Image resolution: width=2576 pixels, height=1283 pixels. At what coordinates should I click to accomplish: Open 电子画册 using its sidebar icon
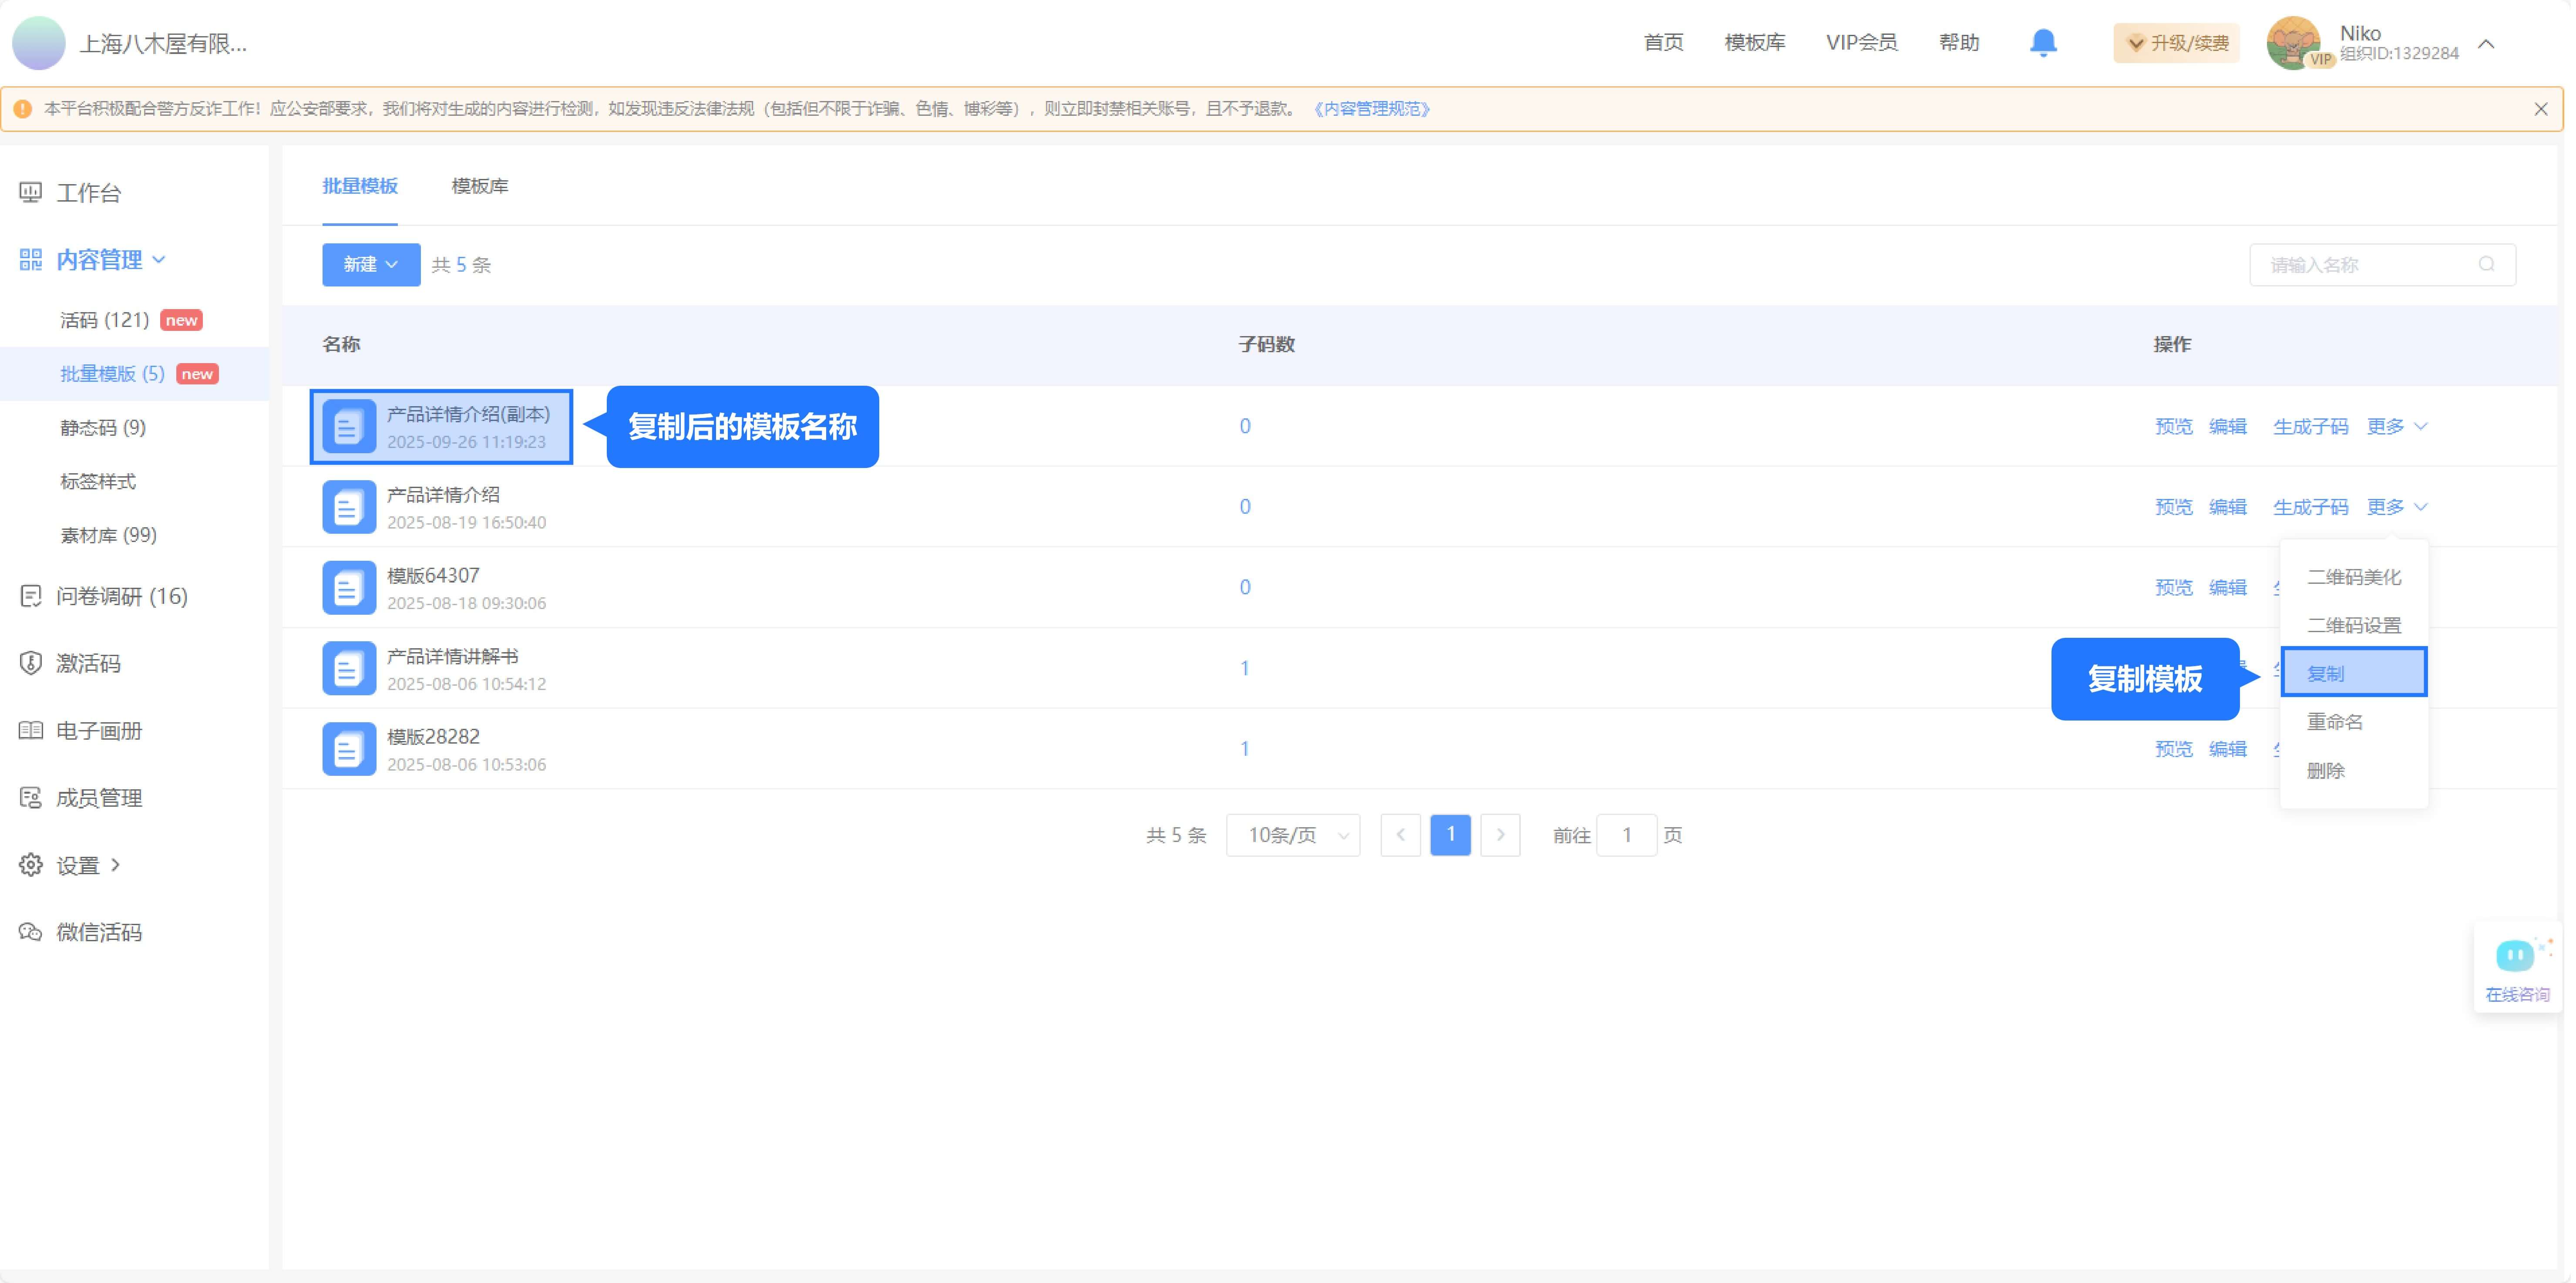tap(30, 730)
